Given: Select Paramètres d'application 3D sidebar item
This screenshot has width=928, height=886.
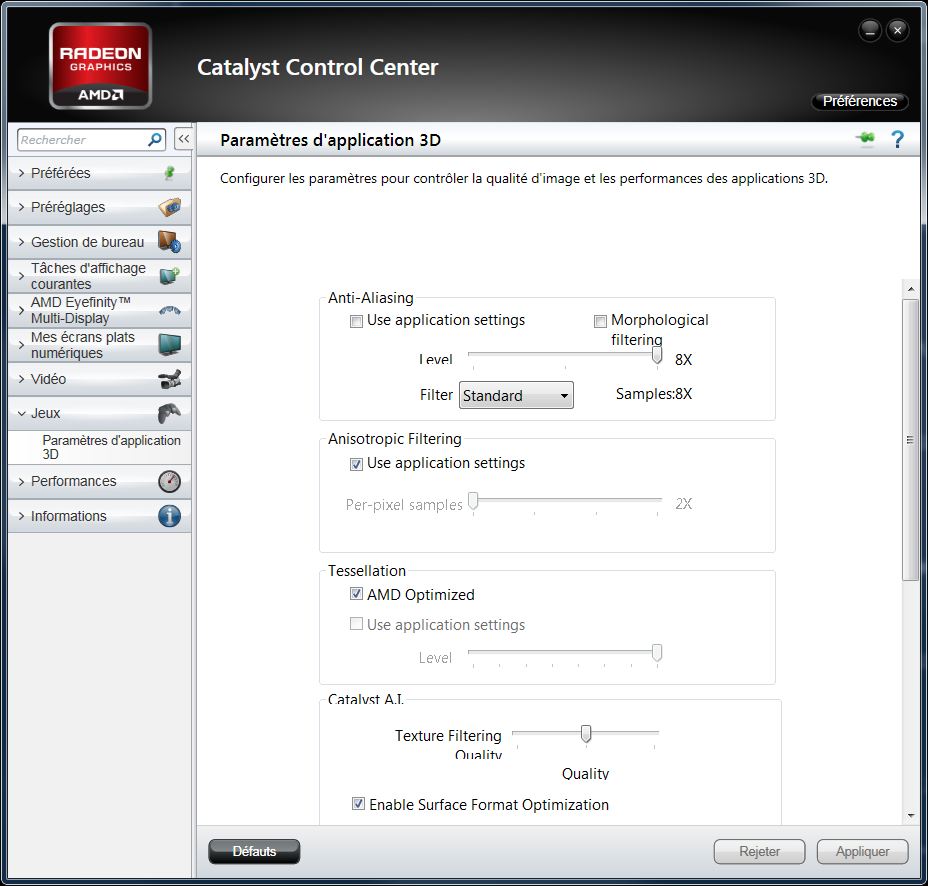Looking at the screenshot, I should point(99,447).
